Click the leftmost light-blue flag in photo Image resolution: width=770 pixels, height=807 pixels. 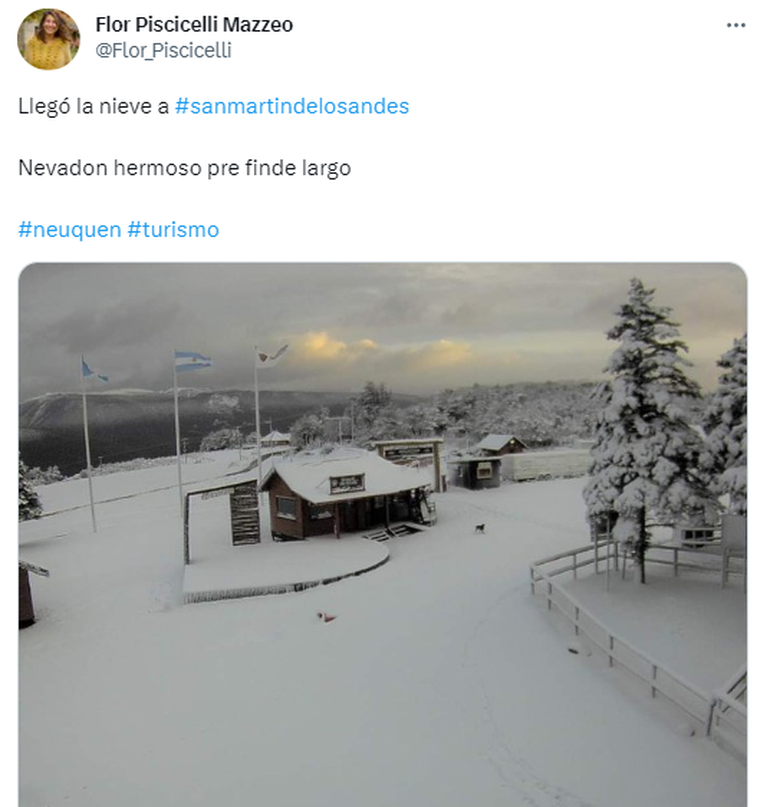coord(94,371)
